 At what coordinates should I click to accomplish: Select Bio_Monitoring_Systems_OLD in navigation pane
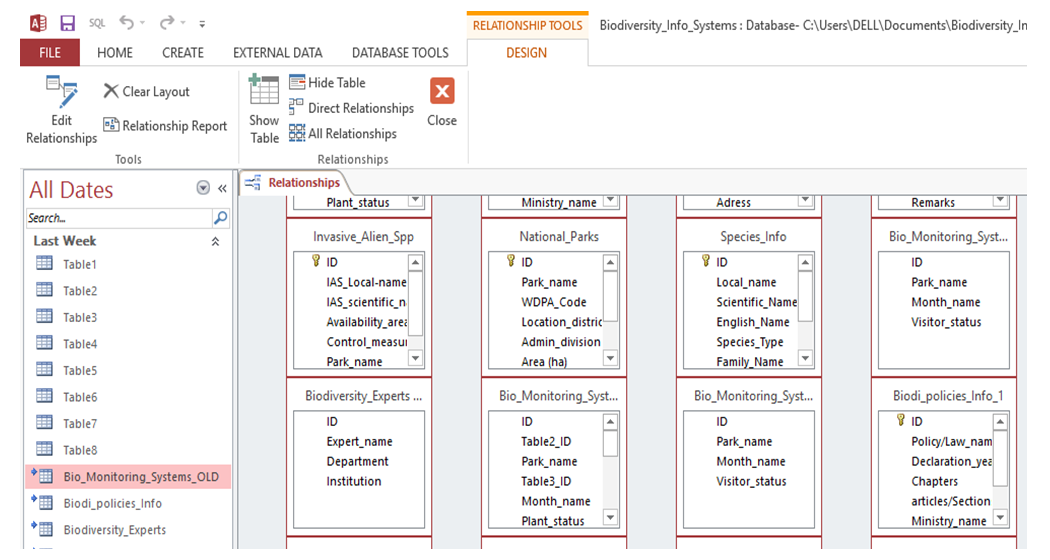[140, 477]
